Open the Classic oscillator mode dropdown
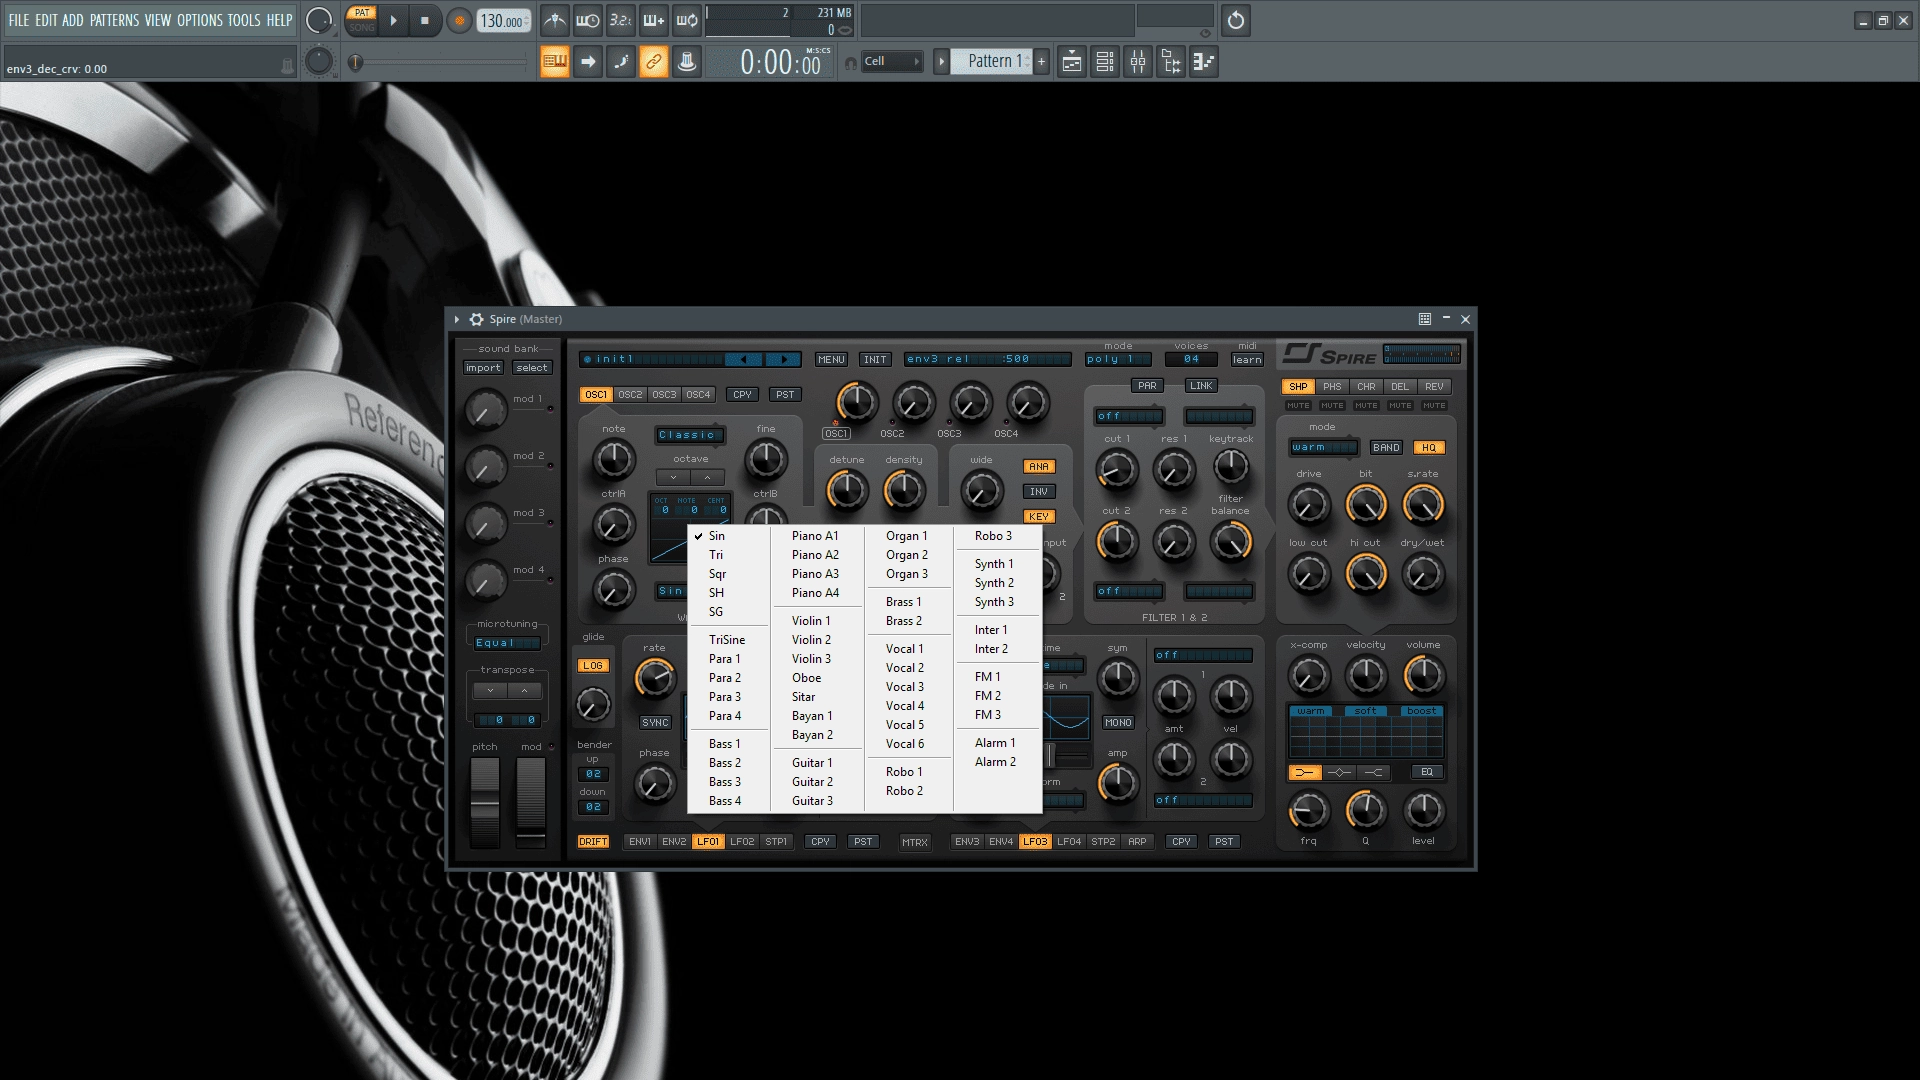This screenshot has height=1080, width=1920. pyautogui.click(x=690, y=435)
